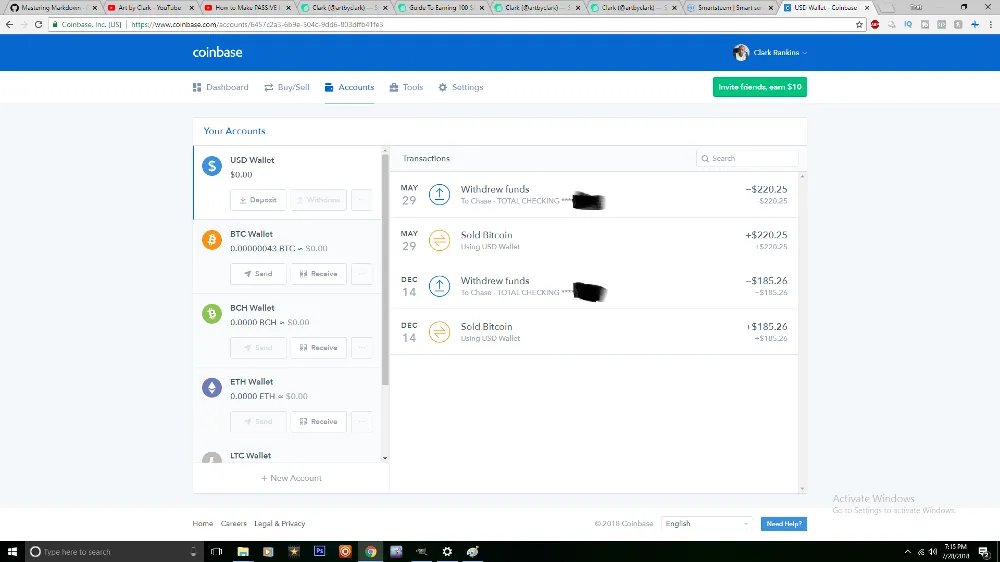
Task: Bookmark page with star icon
Action: pyautogui.click(x=859, y=24)
